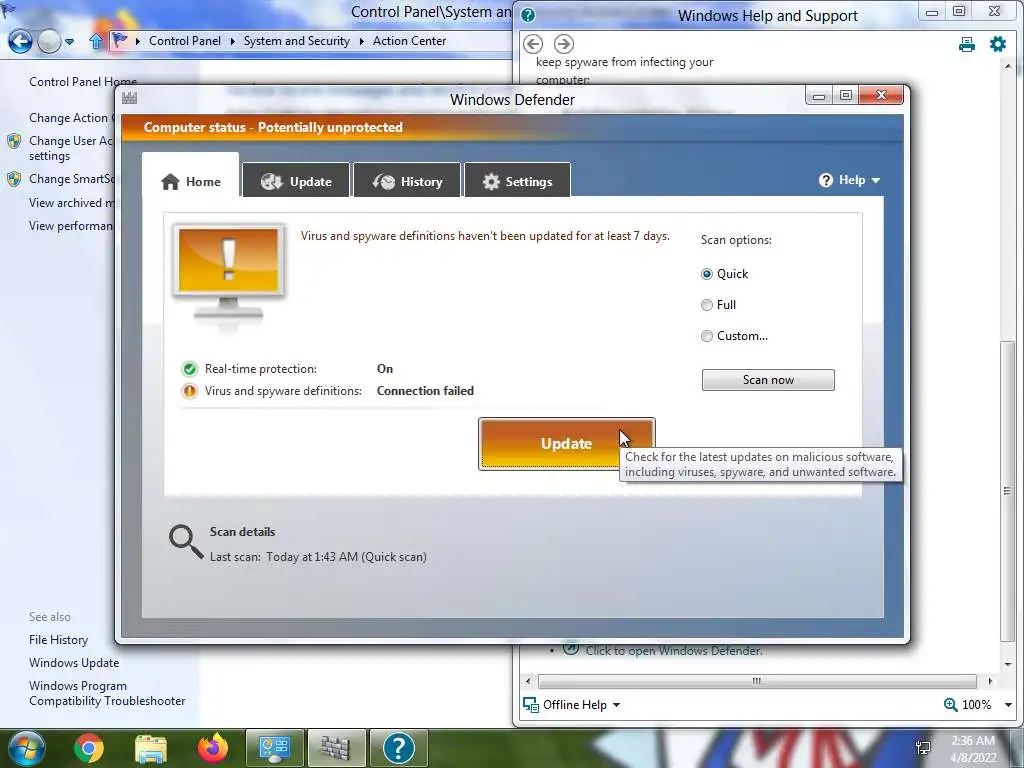
Task: Open the Settings tab
Action: 518,181
